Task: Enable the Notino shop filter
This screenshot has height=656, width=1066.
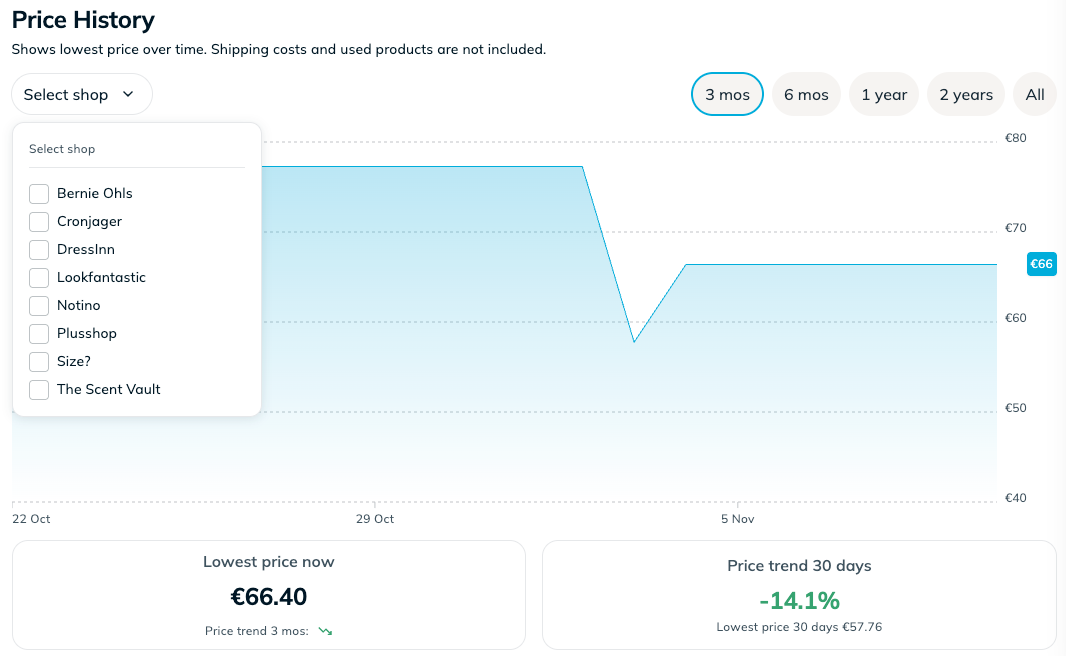Action: 38,305
